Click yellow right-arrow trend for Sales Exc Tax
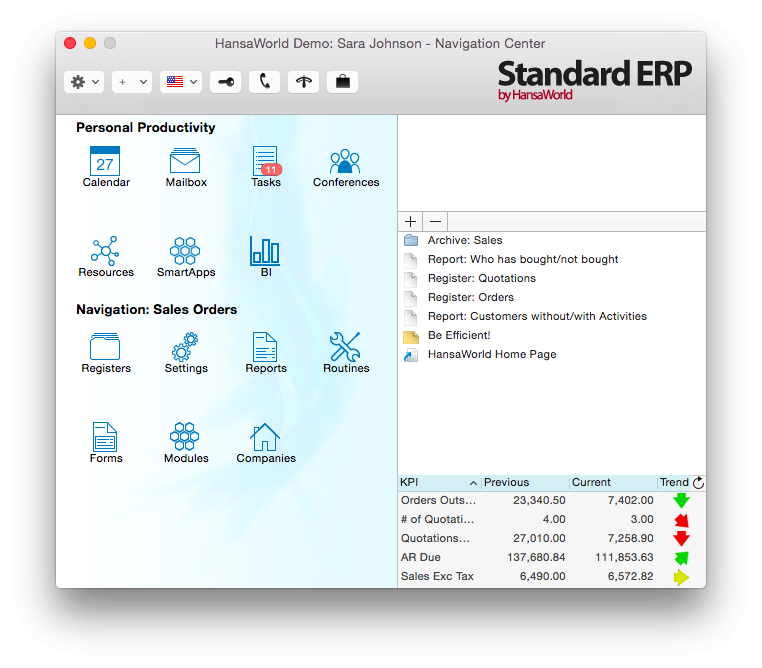762x668 pixels. 681,577
